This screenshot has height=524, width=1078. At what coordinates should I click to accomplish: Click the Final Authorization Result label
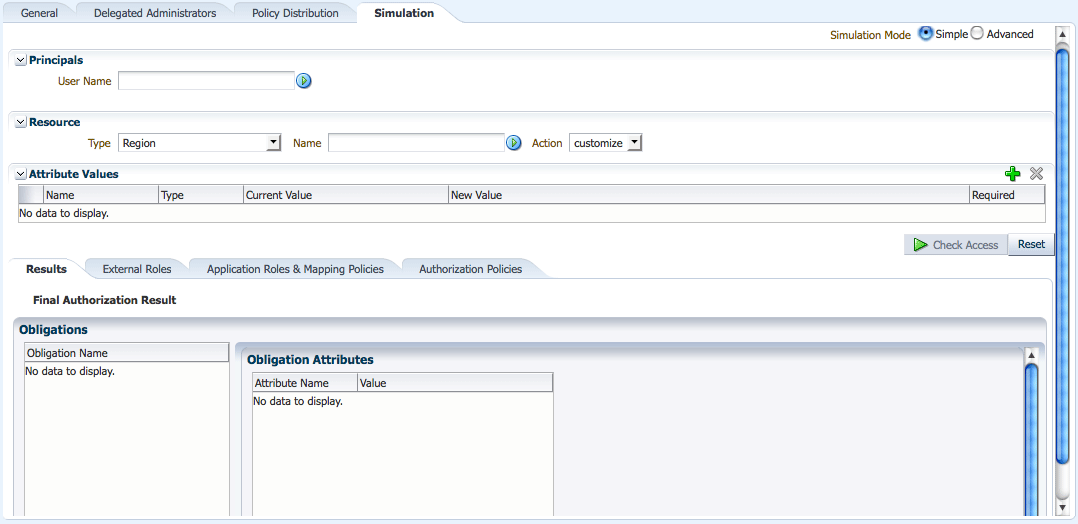tap(104, 300)
